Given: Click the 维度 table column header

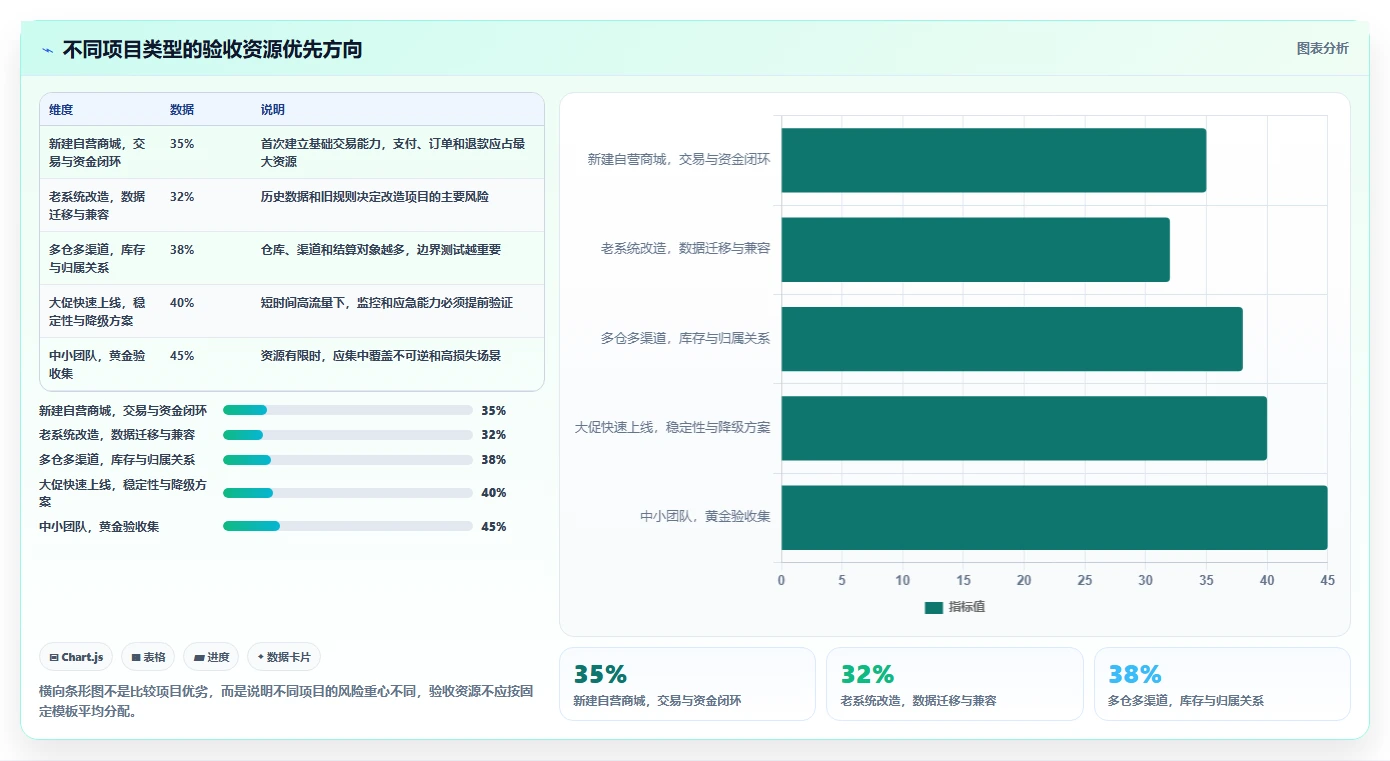Looking at the screenshot, I should (x=61, y=110).
